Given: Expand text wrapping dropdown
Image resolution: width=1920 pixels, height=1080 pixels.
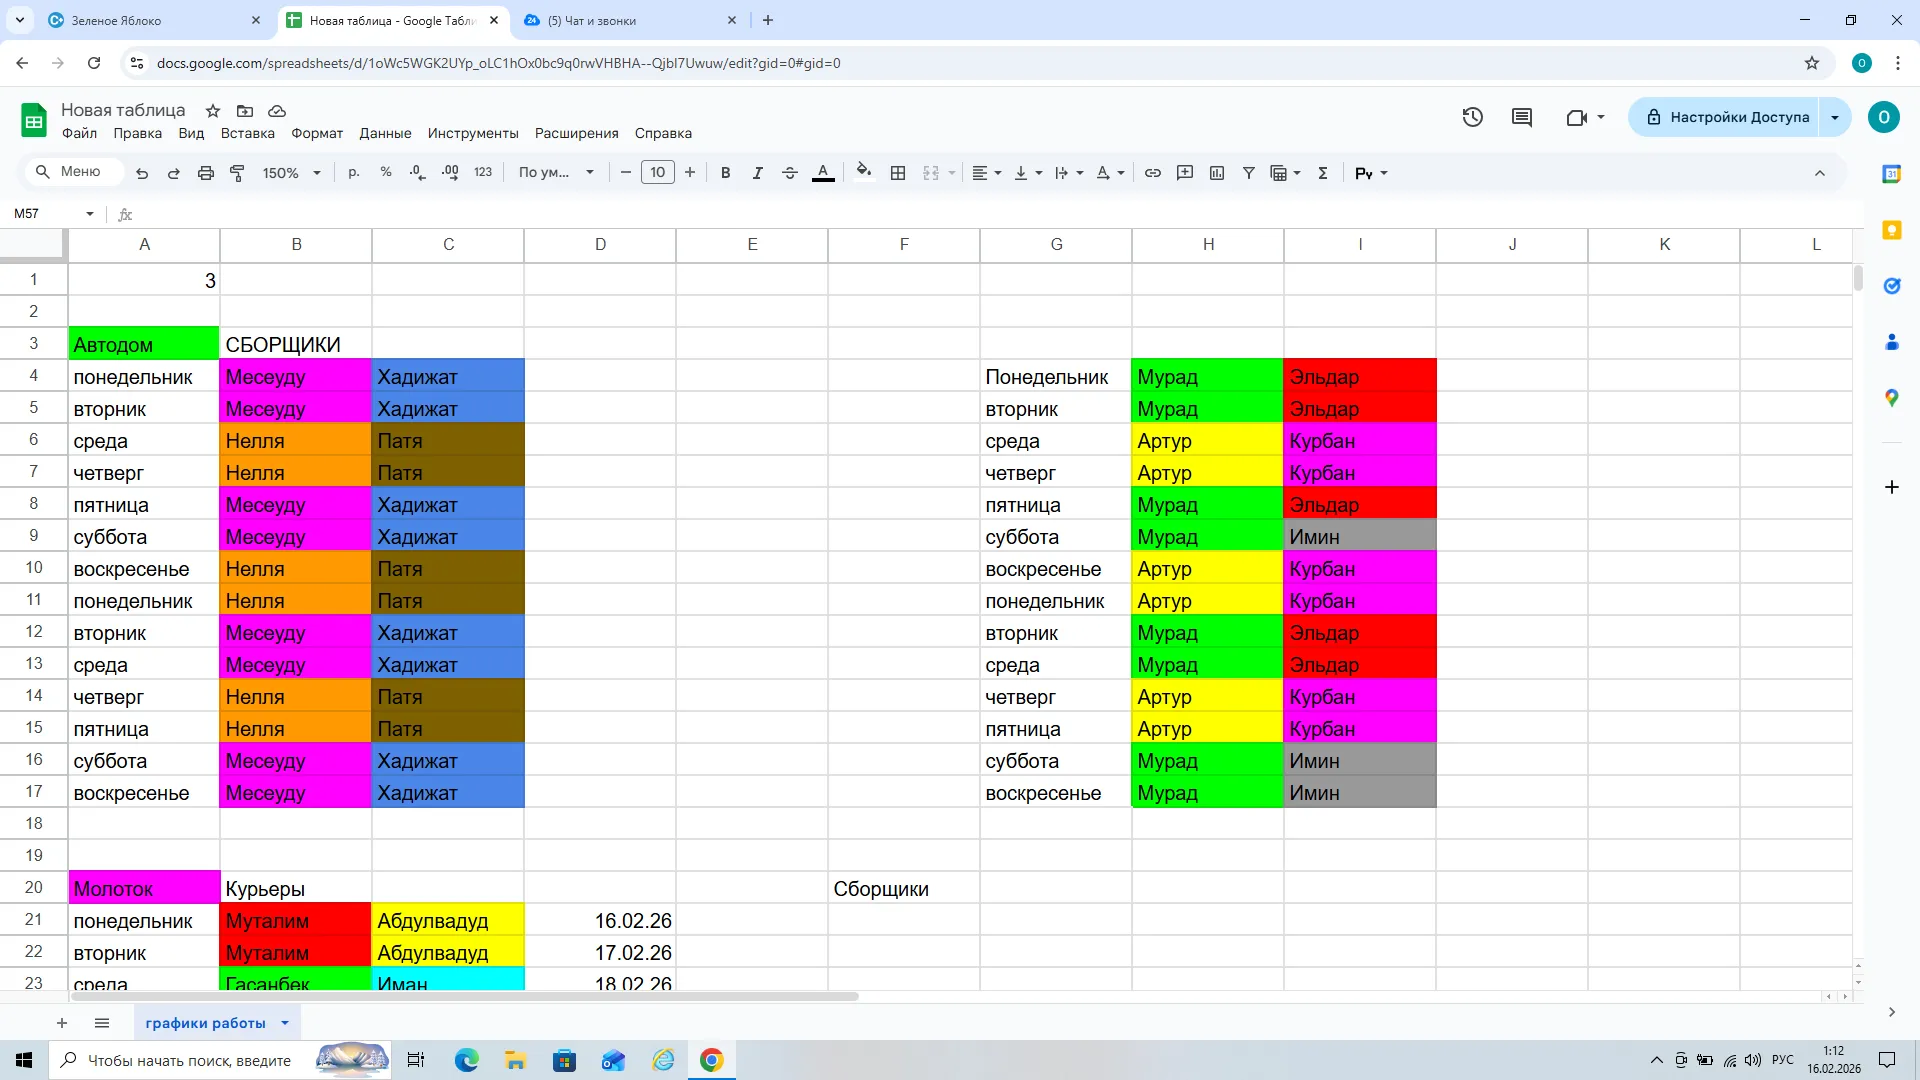Looking at the screenshot, I should click(1080, 173).
